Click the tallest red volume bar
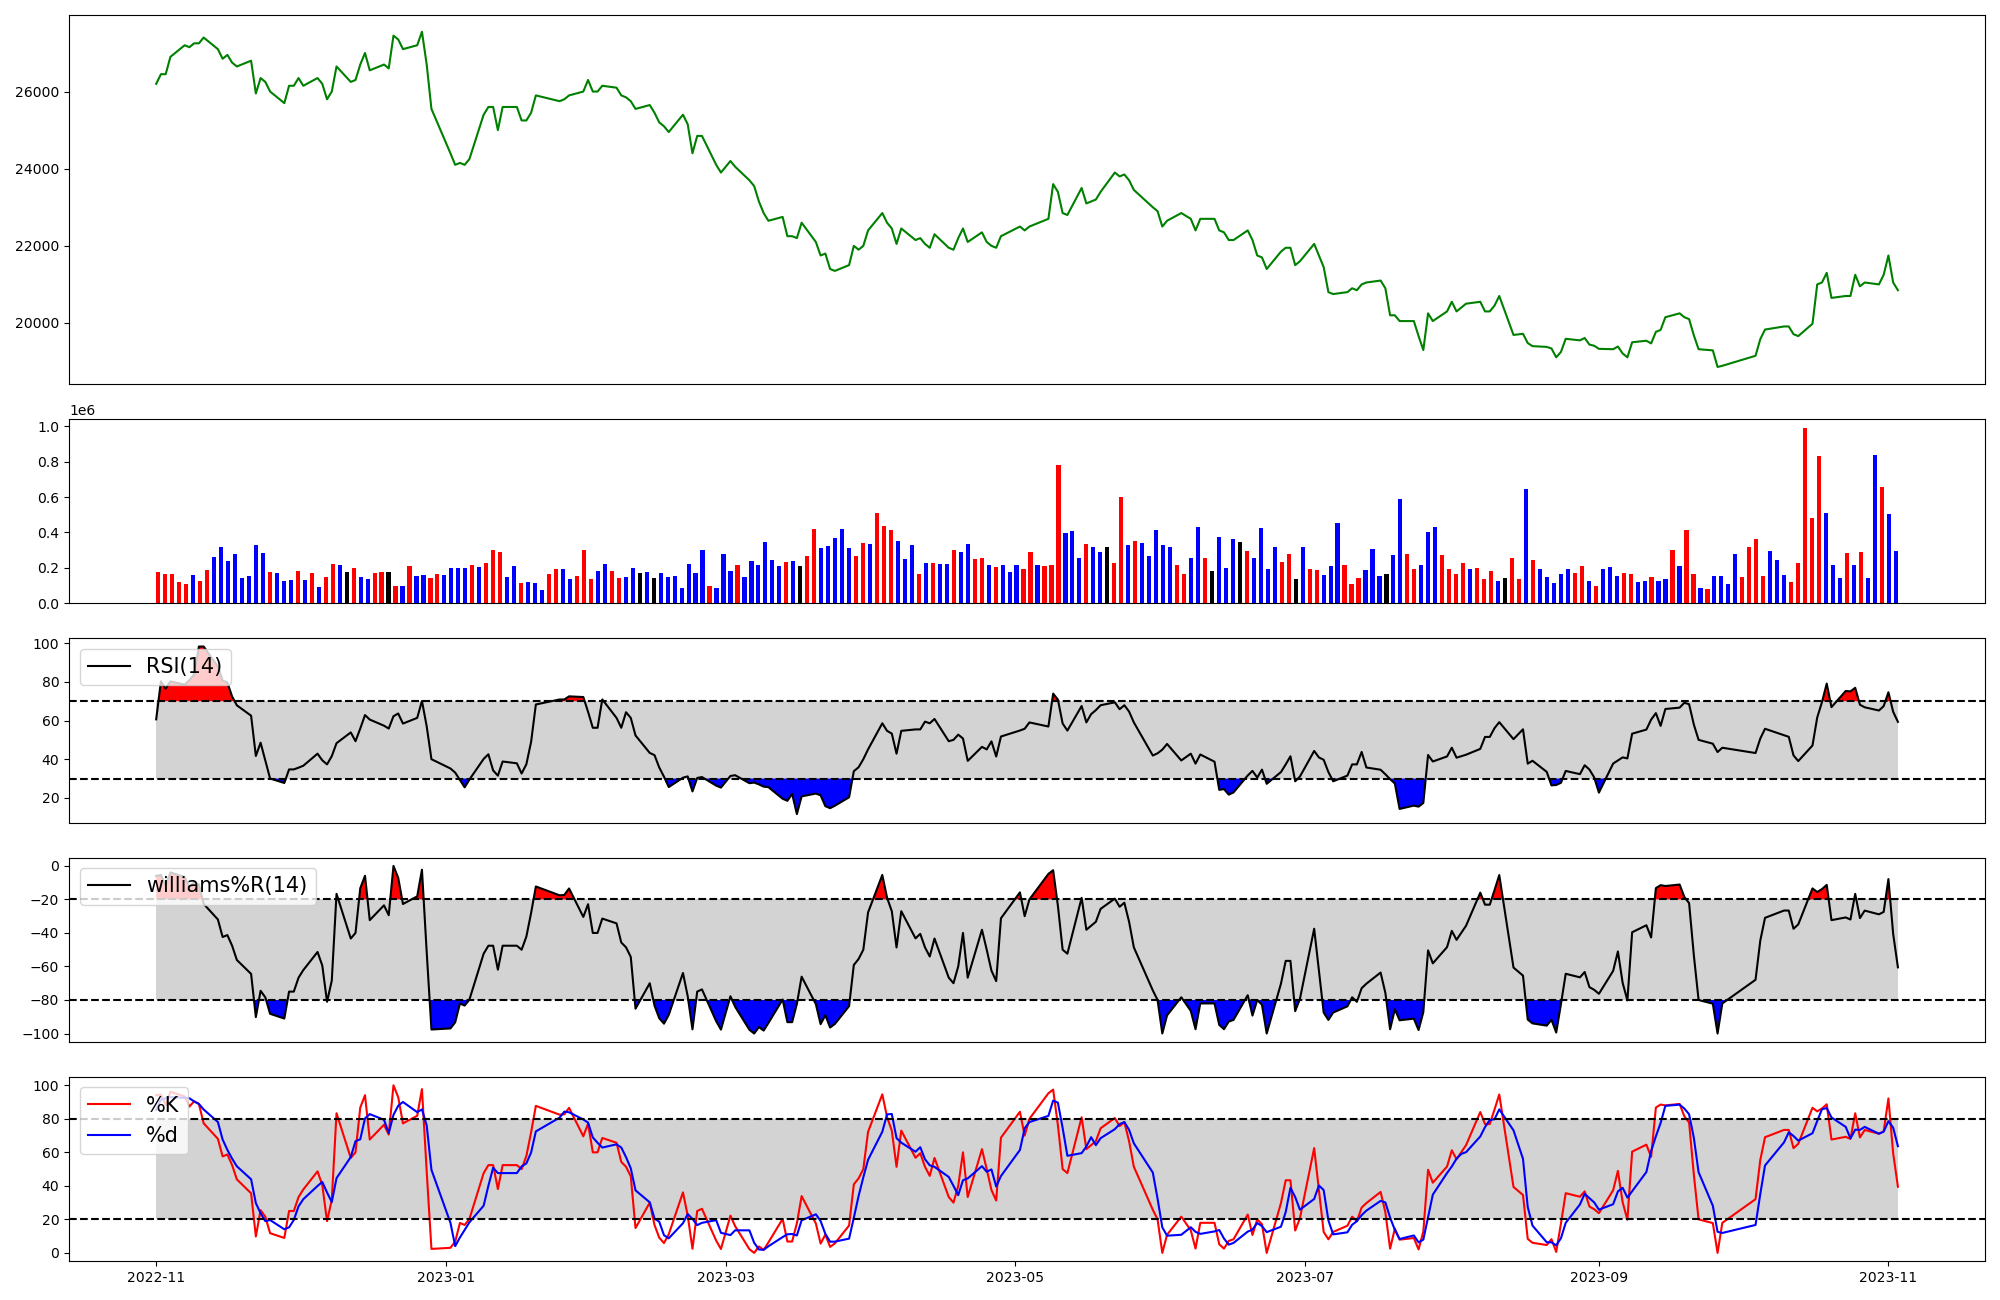The image size is (2000, 1300). tap(1805, 515)
